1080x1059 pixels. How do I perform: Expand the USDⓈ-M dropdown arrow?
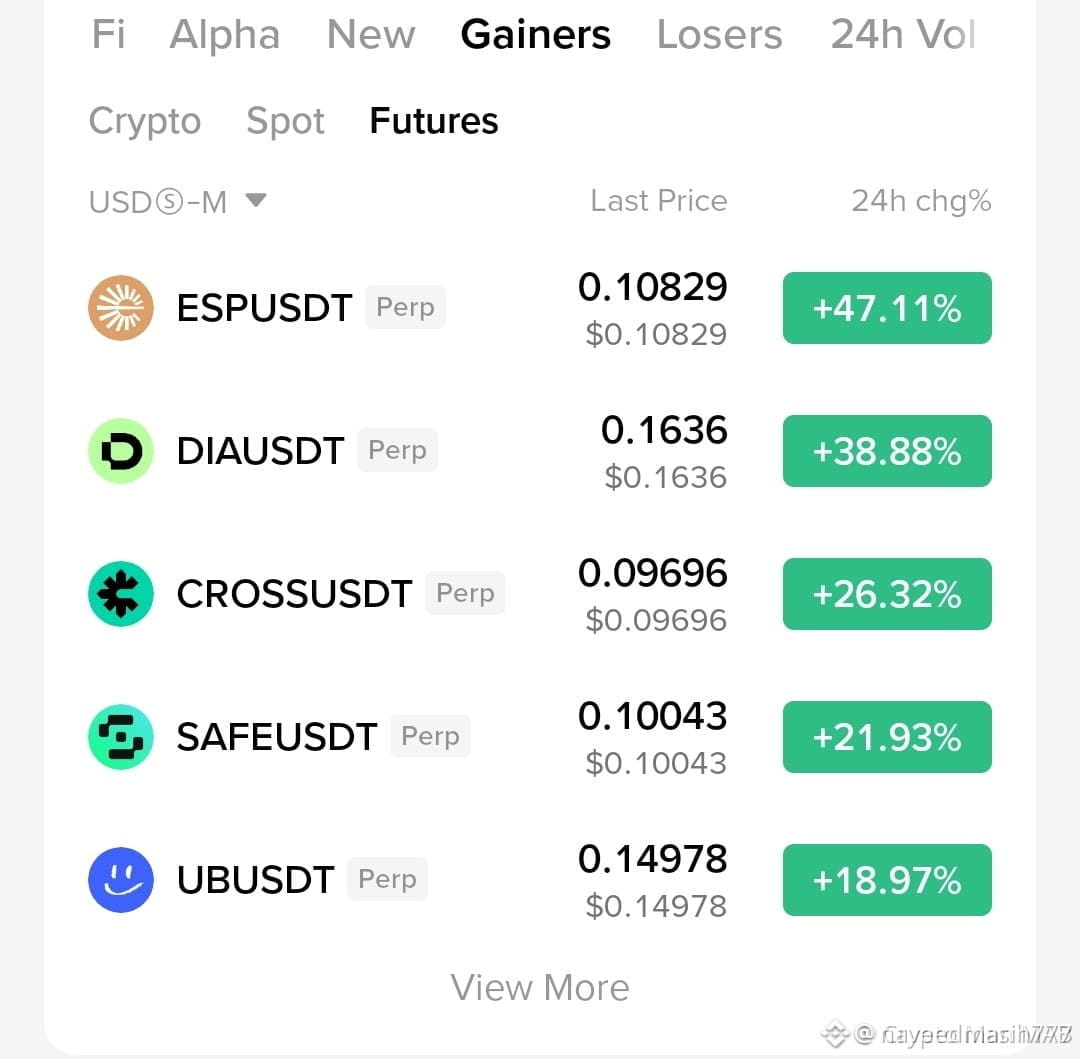(256, 200)
